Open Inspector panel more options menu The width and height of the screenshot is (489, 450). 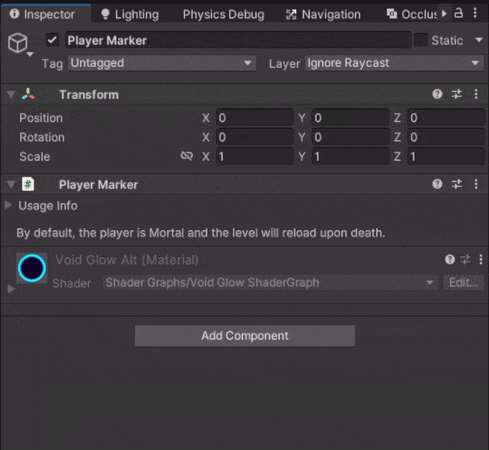(x=475, y=13)
